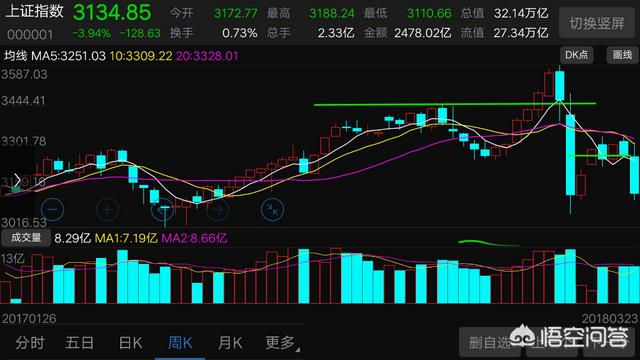Click the 总值 value 32.14万亿
The image size is (640, 360).
pos(521,13)
